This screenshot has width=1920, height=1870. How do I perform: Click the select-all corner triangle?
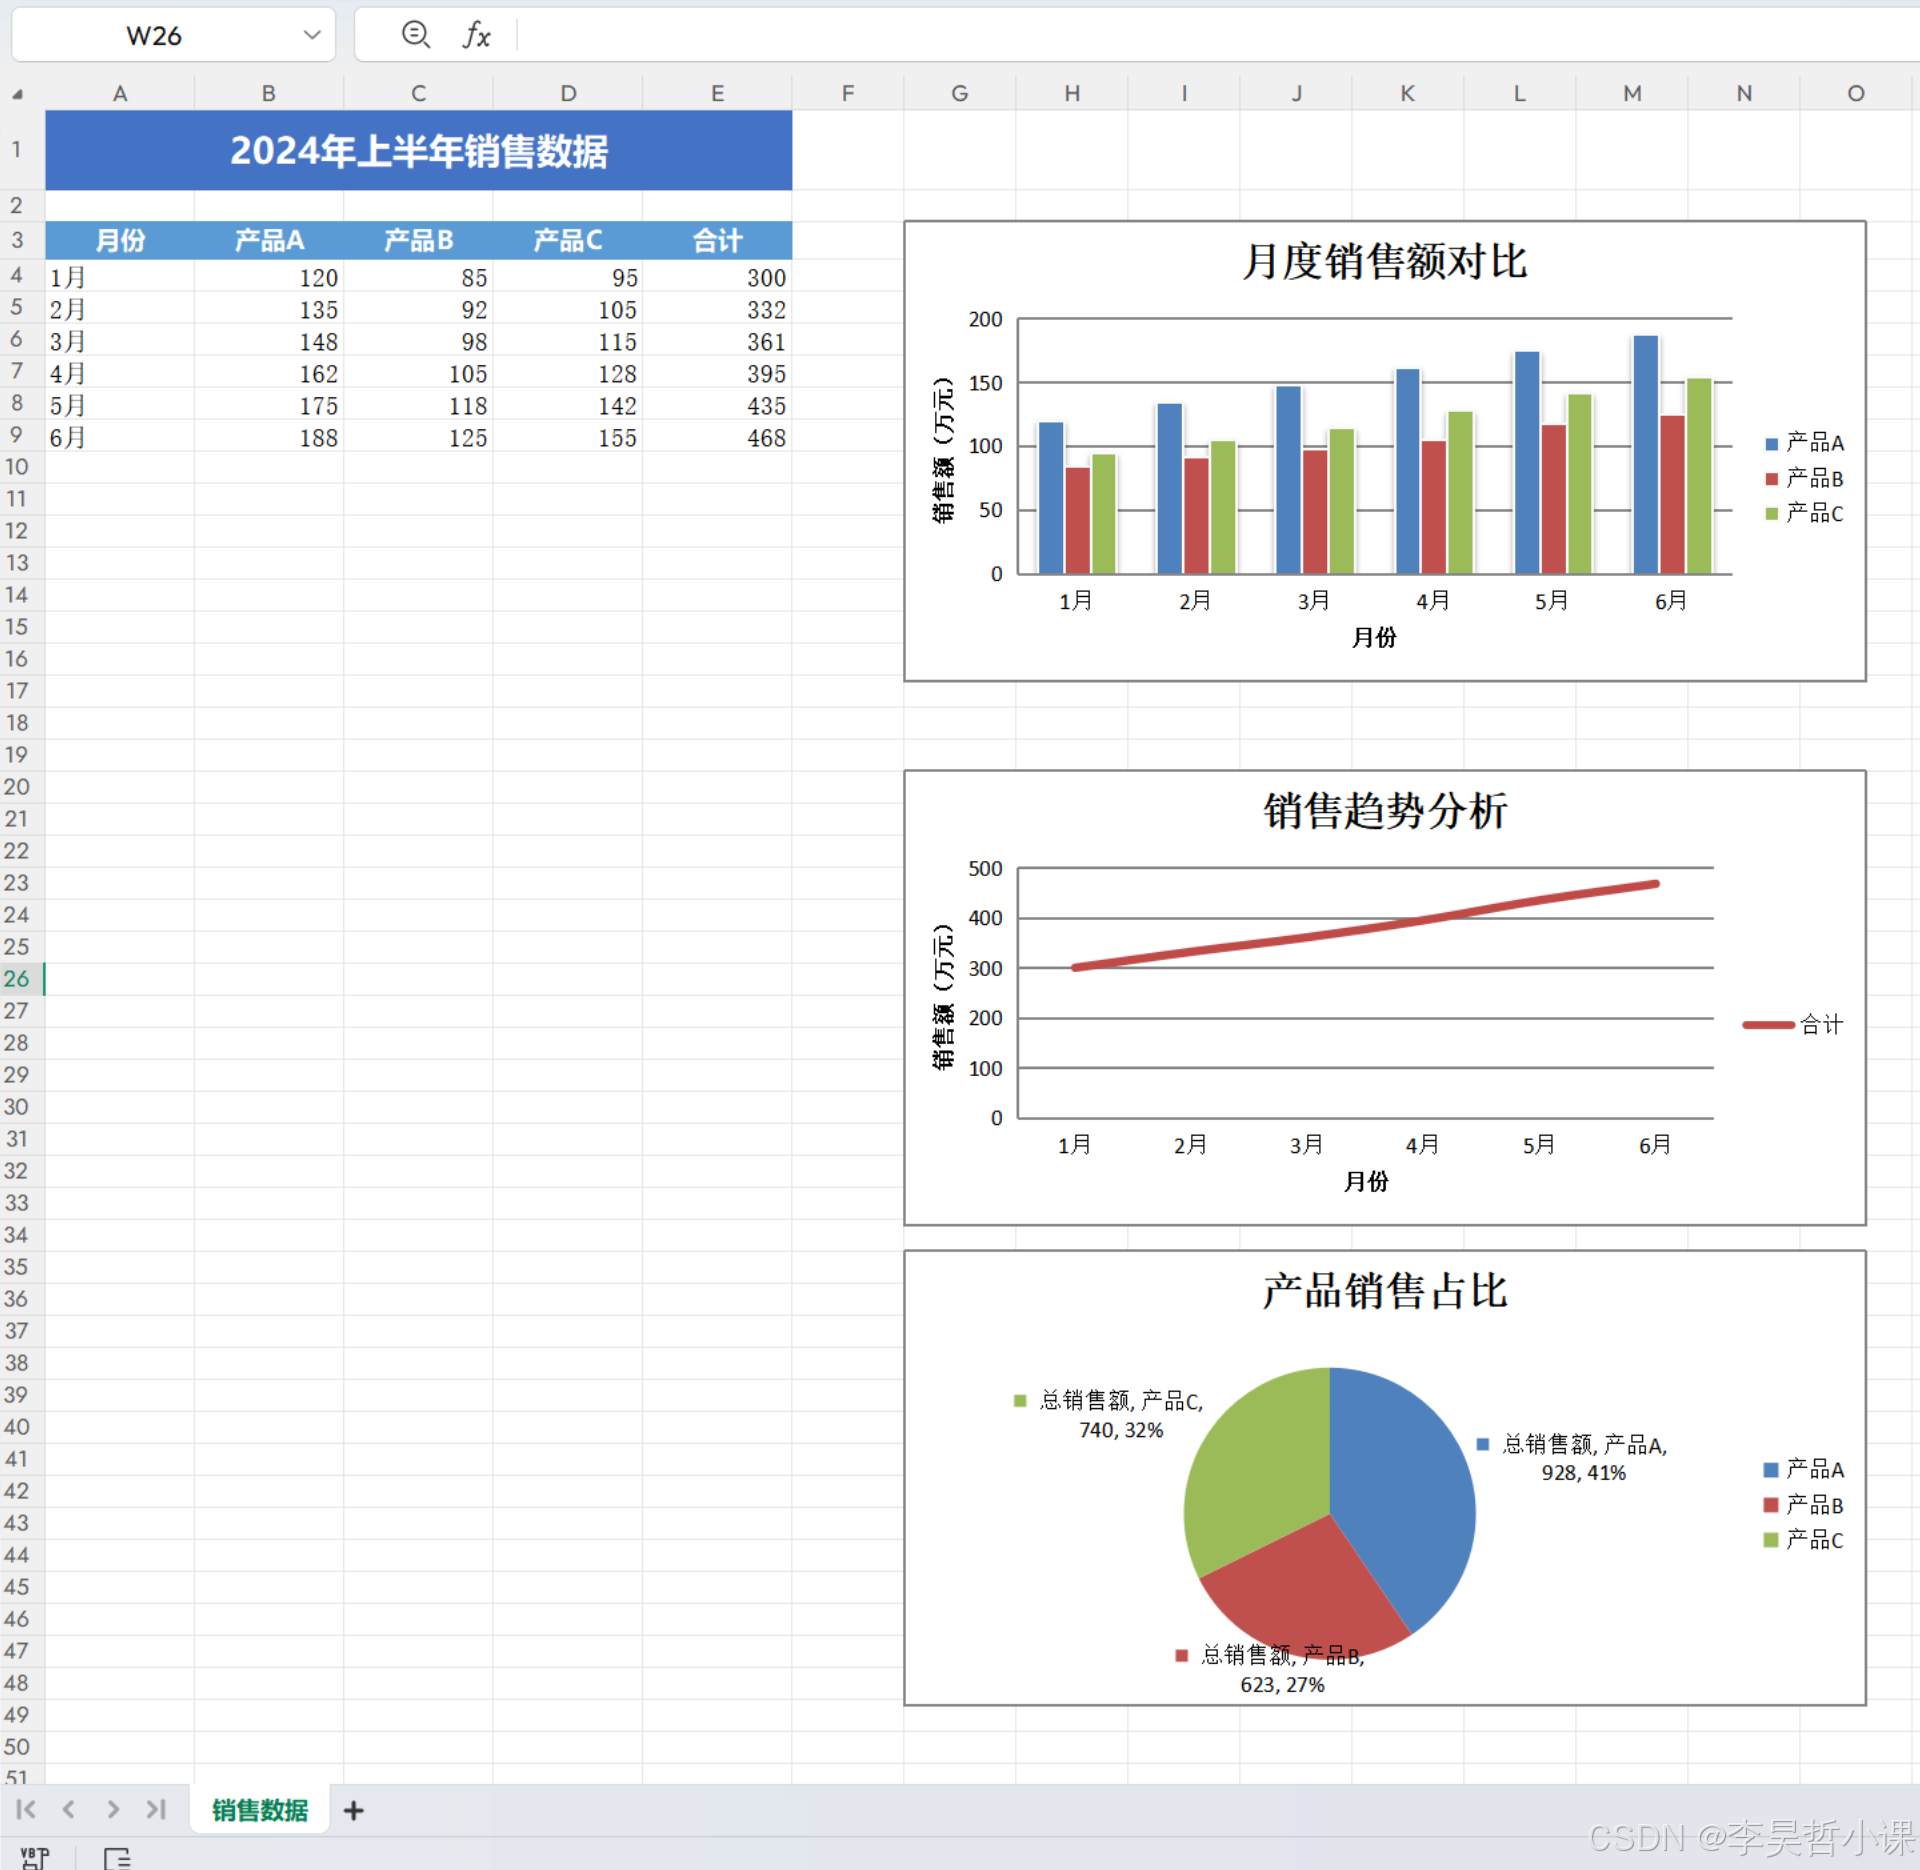coord(17,94)
